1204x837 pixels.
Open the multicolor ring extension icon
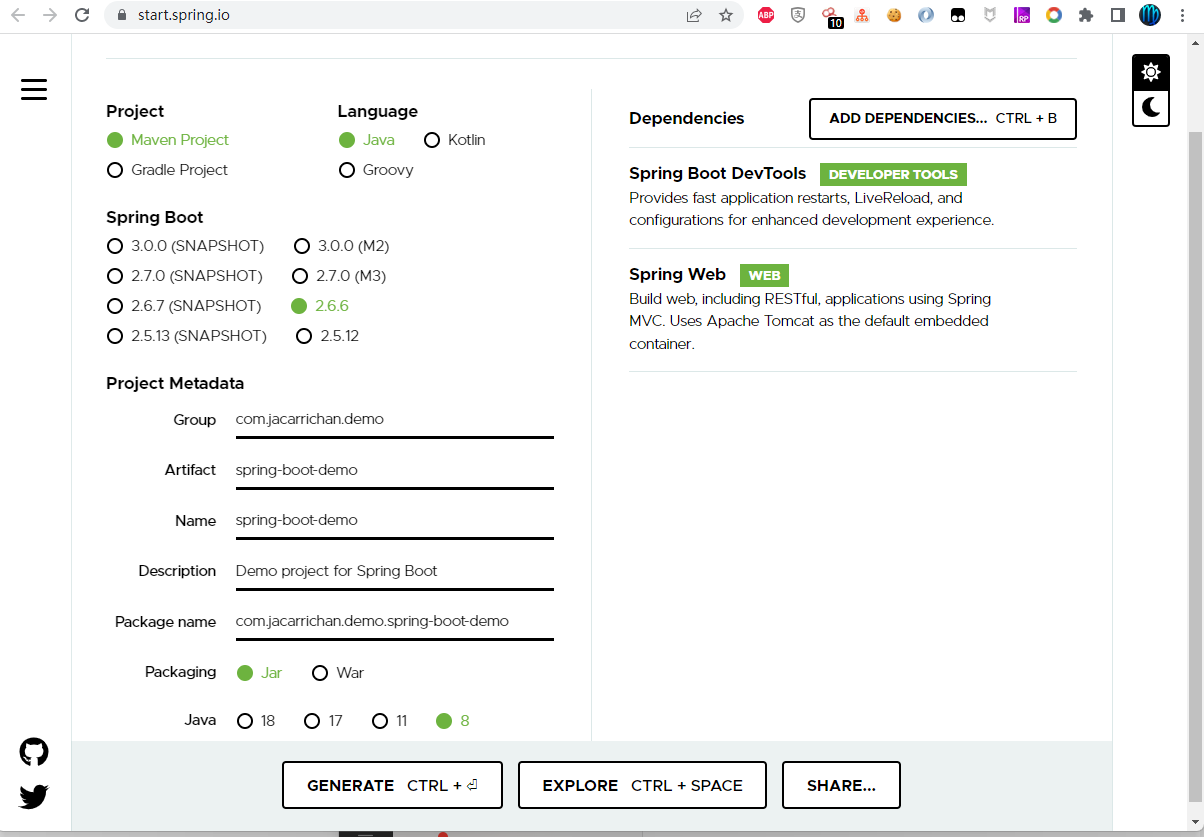[x=1054, y=15]
